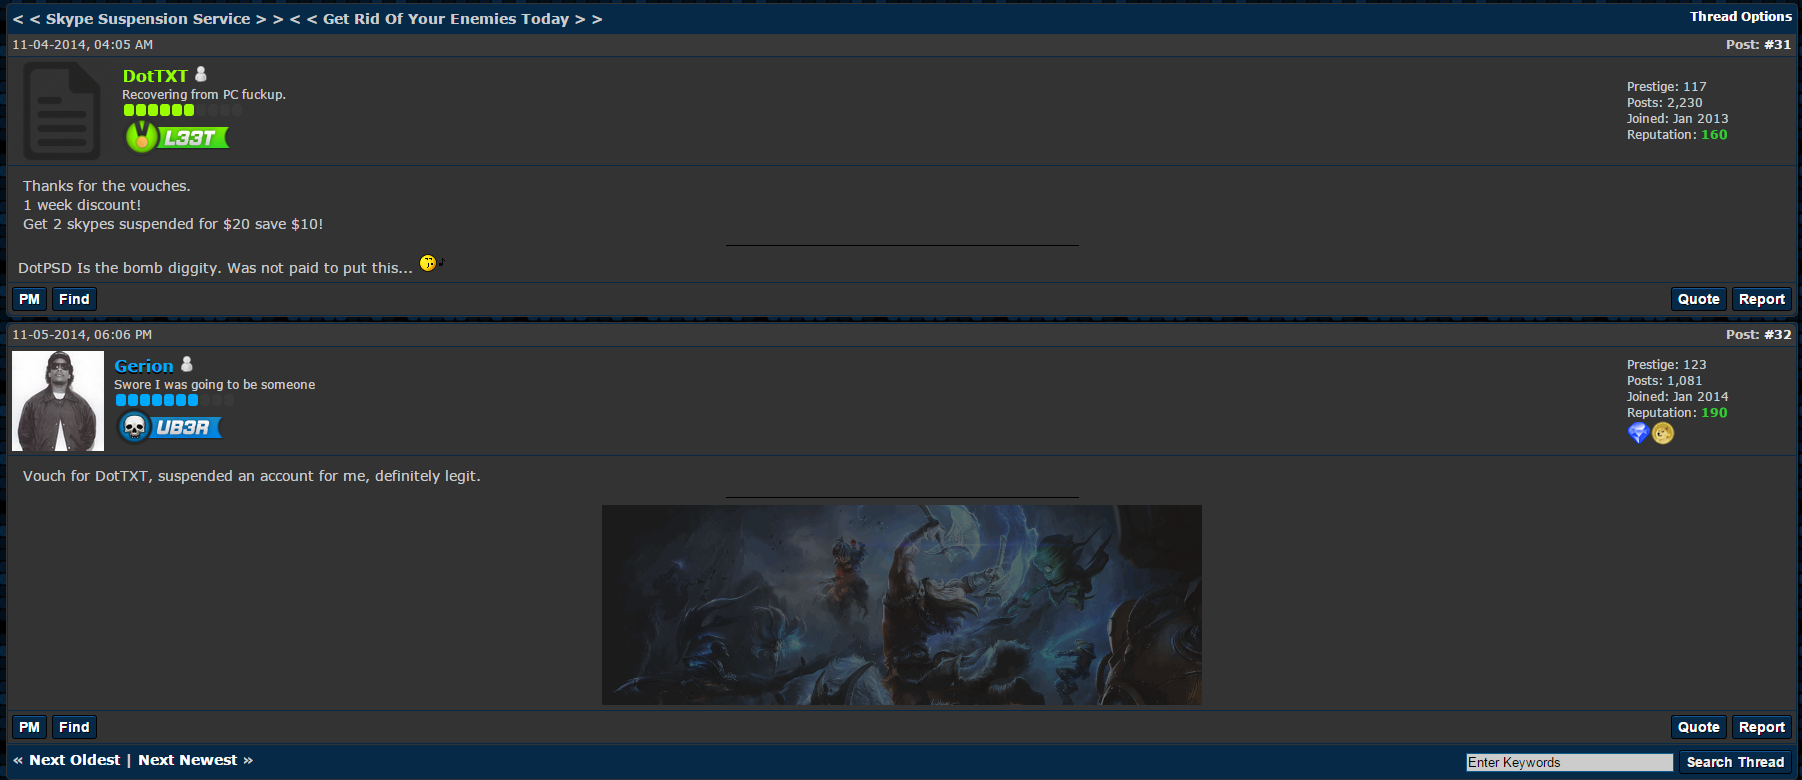Report post #32
Screen dimensions: 1802x780
pos(1762,727)
